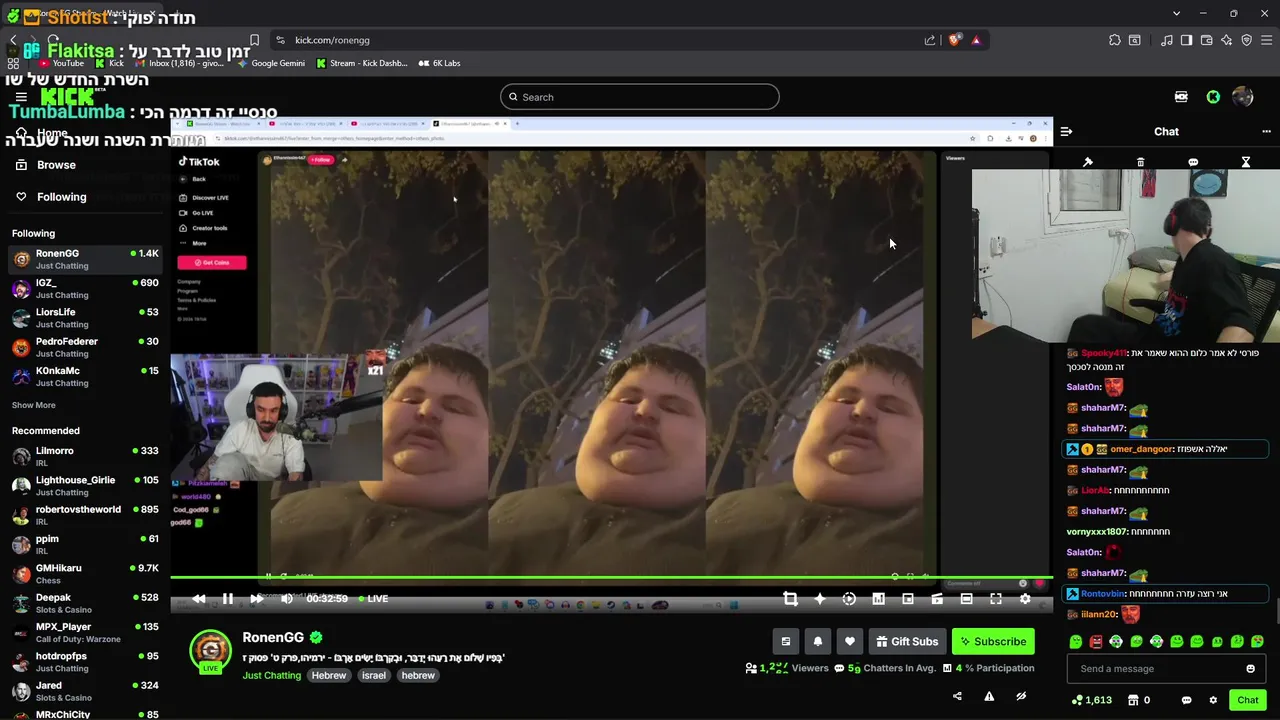Unfollow RonenGG with the heart button

click(850, 642)
